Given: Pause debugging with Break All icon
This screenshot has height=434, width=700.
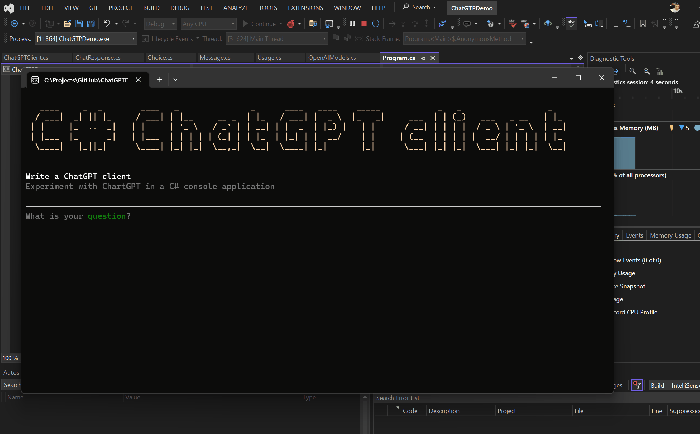Looking at the screenshot, I should click(352, 24).
